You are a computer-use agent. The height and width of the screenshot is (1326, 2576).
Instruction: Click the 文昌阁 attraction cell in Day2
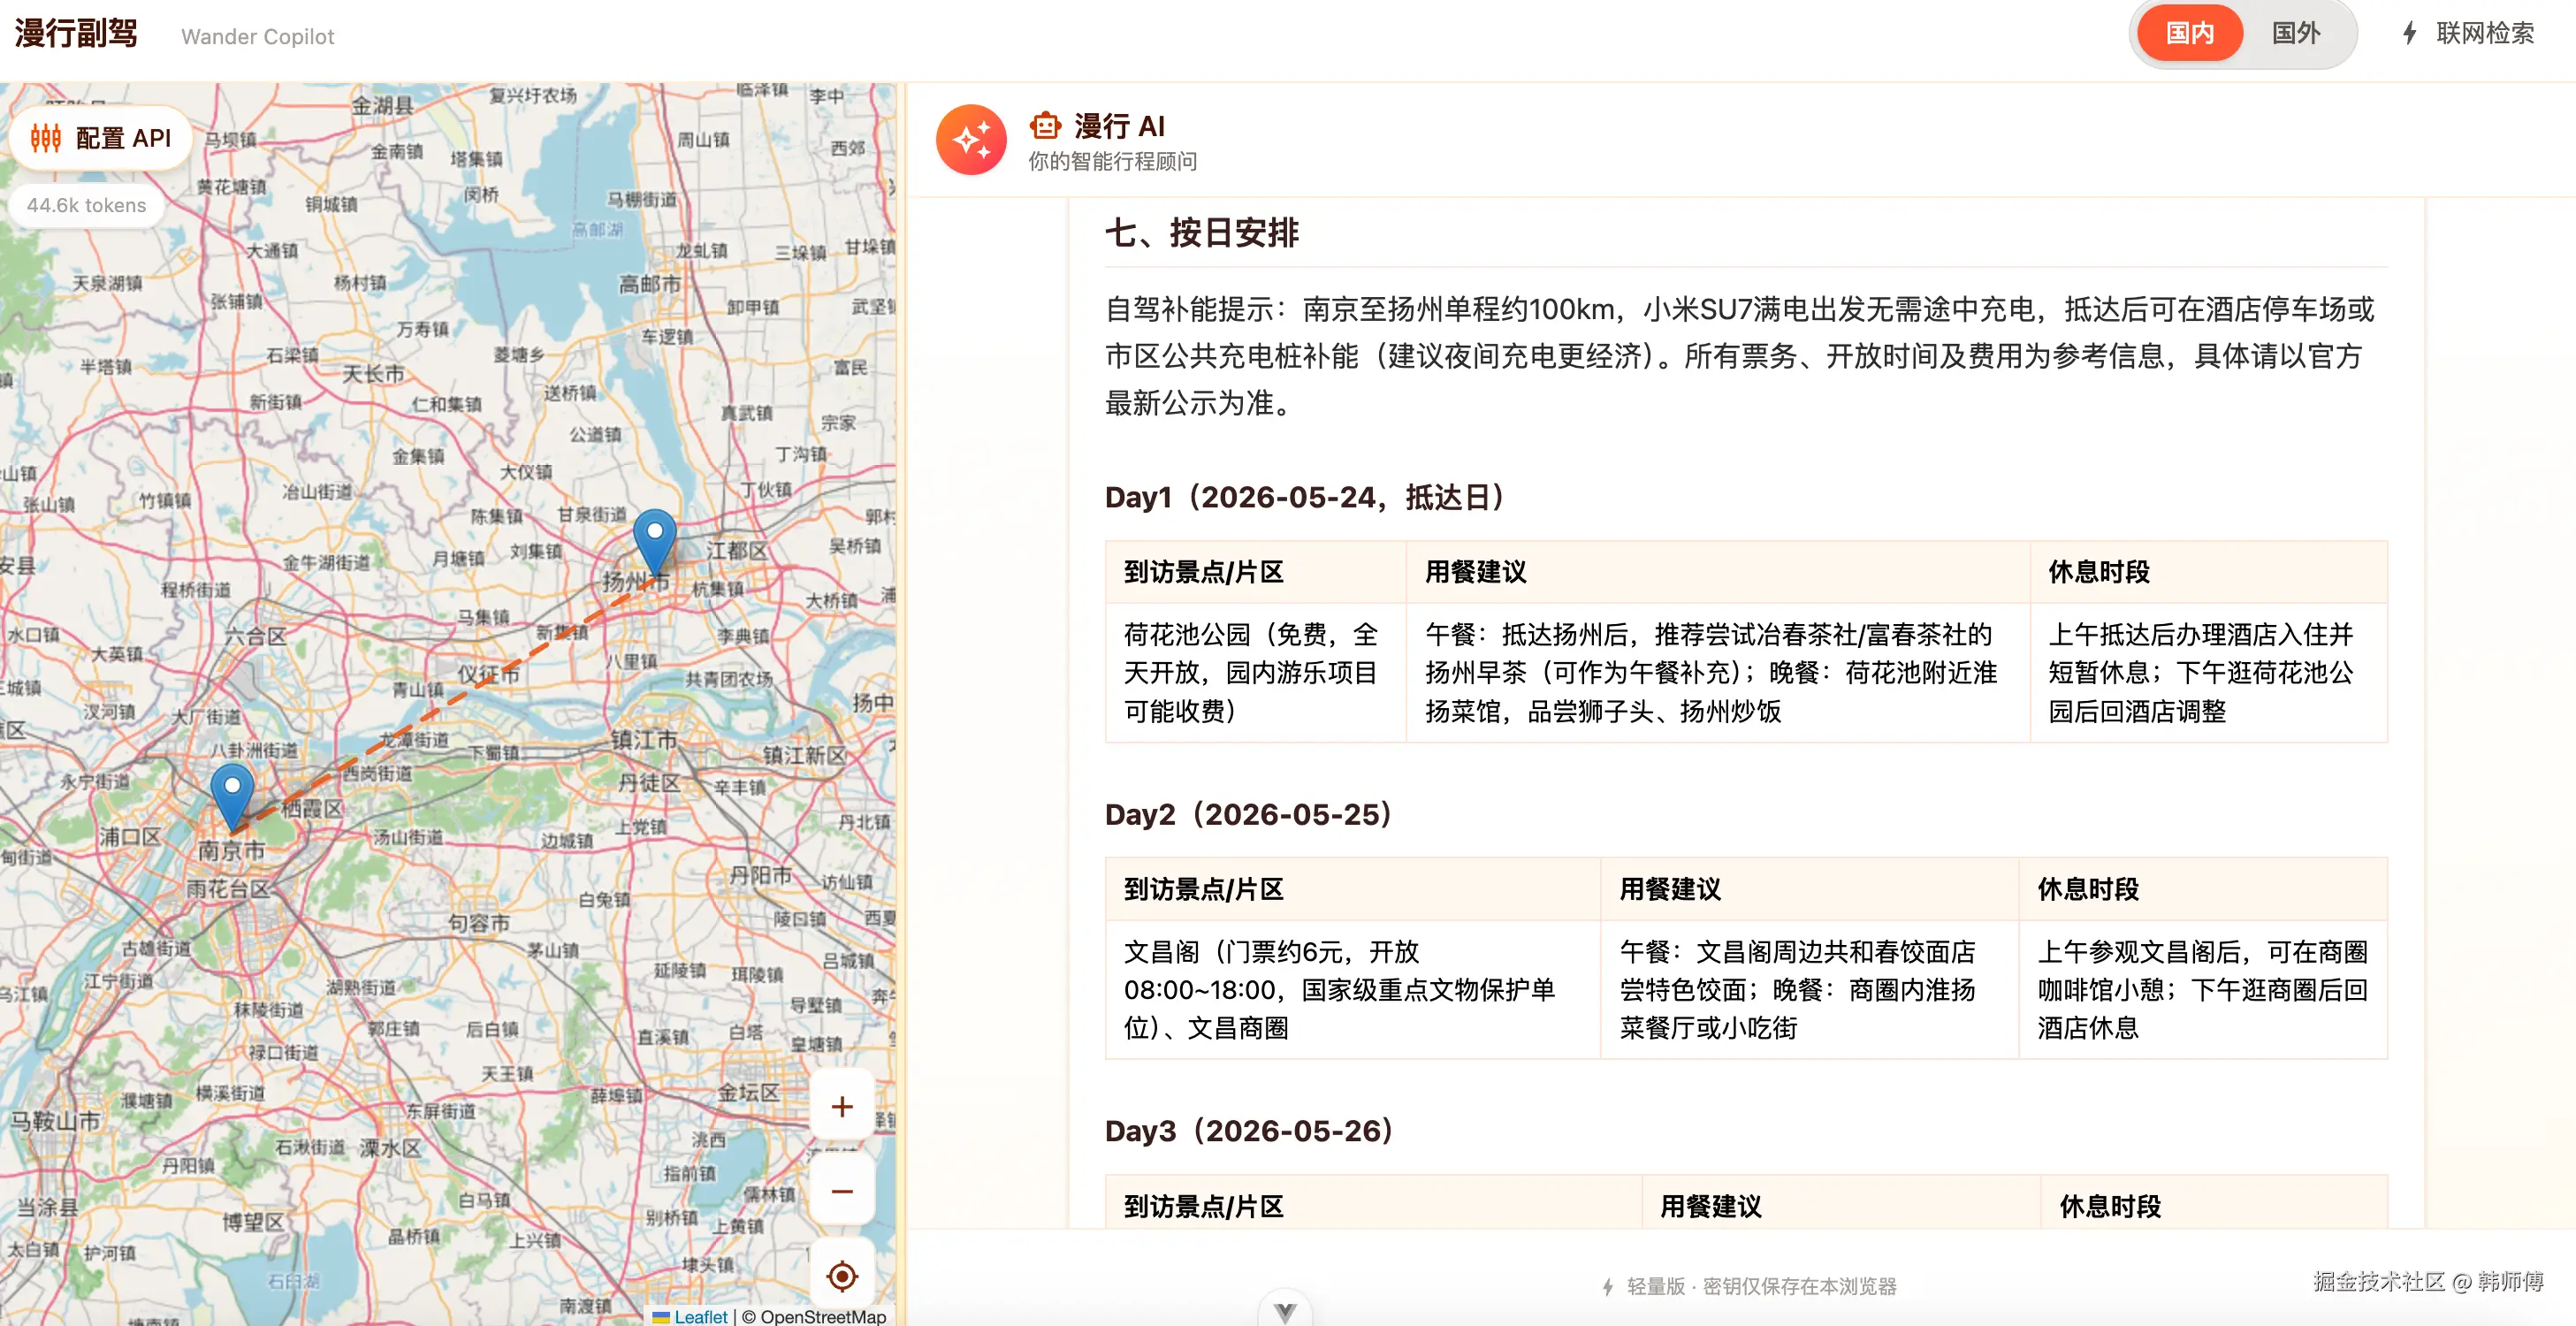[x=1352, y=989]
